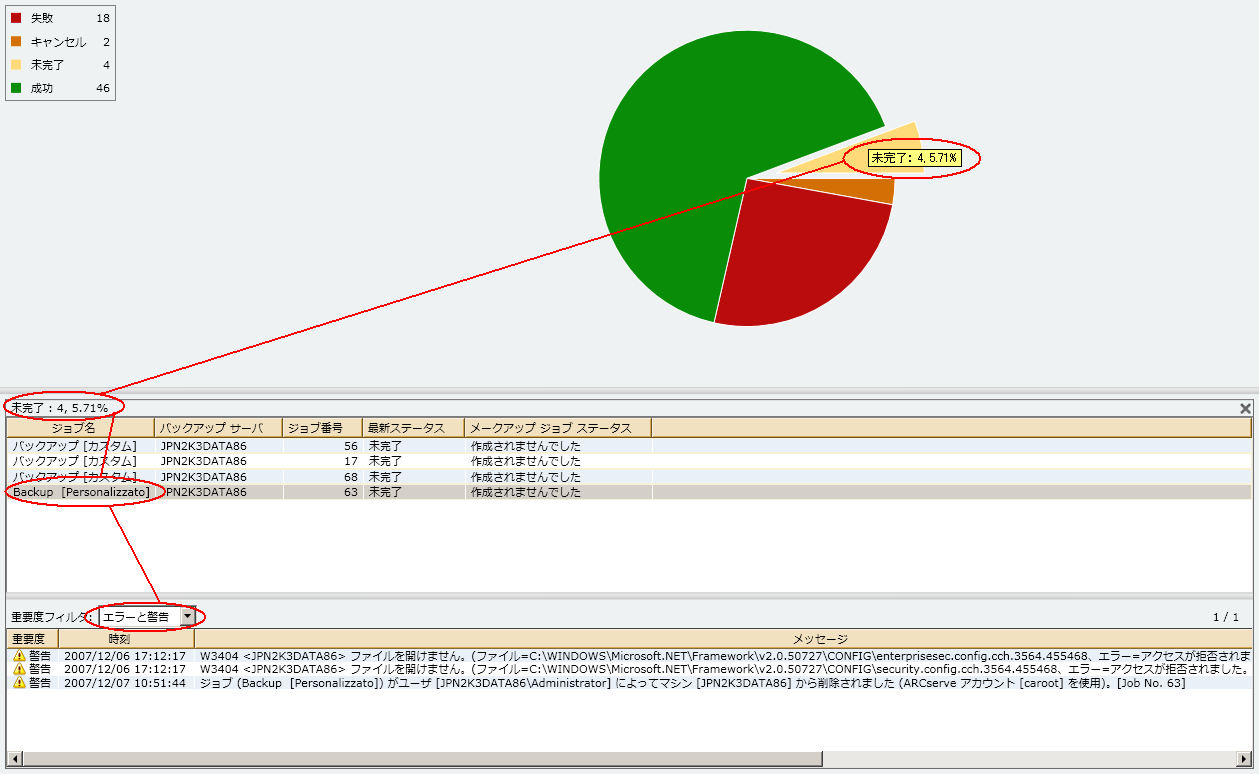Sort log by the 時刻 column header
The width and height of the screenshot is (1259, 774).
point(126,639)
